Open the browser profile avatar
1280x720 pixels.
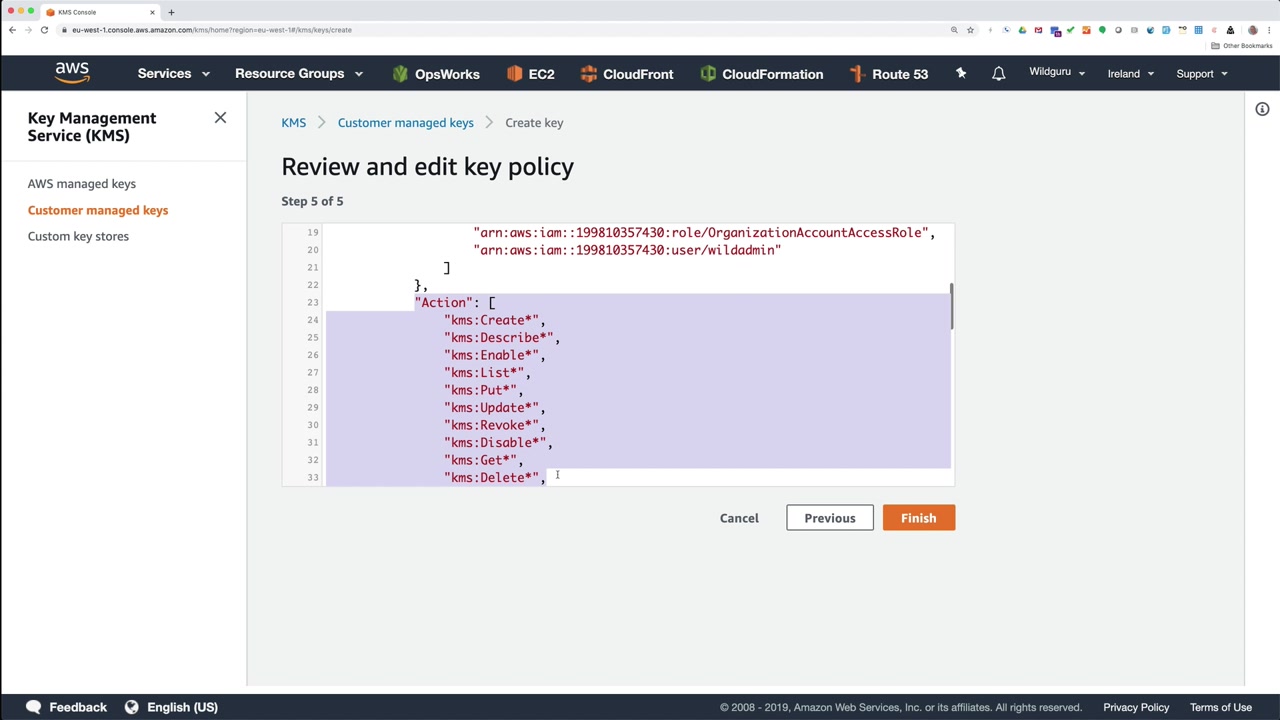coord(1252,30)
